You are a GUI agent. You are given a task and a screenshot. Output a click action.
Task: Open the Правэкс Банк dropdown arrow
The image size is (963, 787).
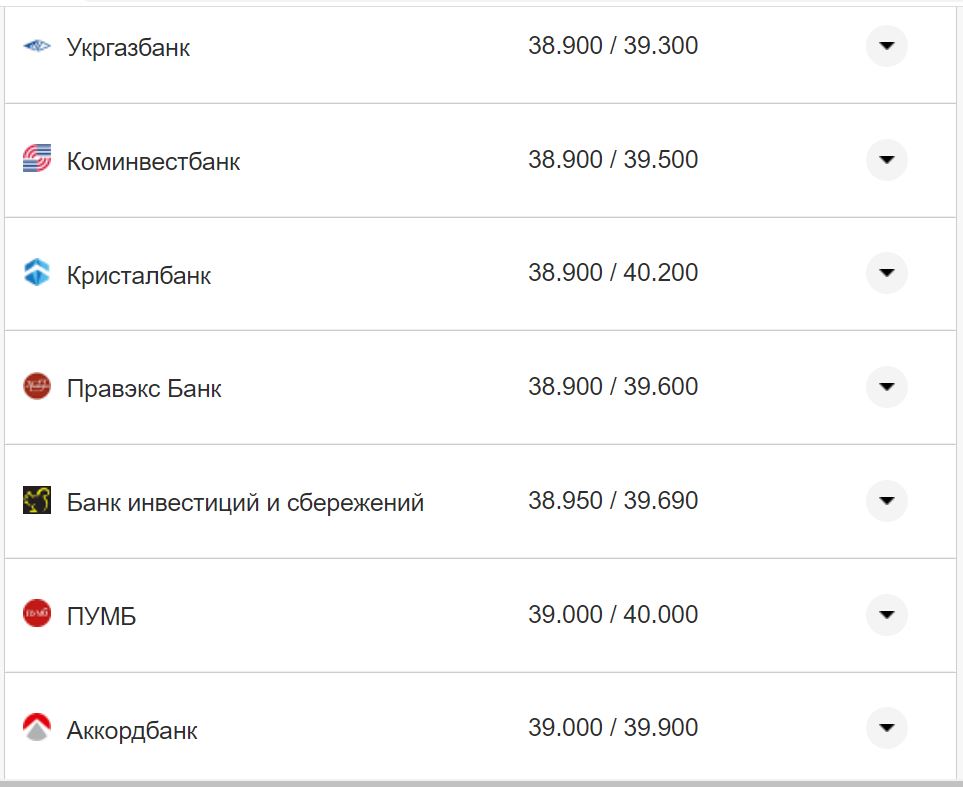click(x=886, y=386)
